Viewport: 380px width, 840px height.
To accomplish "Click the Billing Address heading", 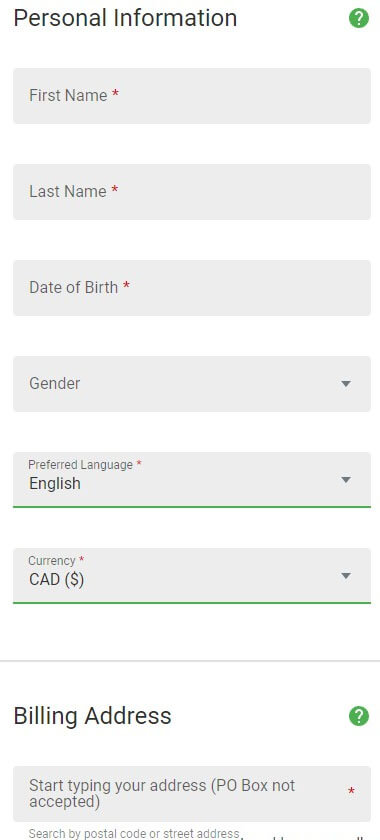I will (92, 716).
